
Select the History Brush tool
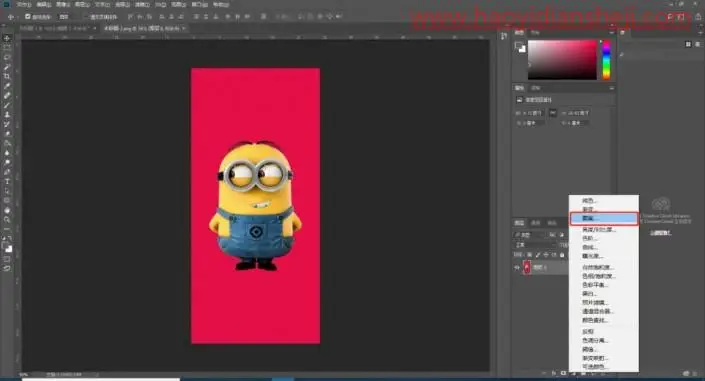pos(7,124)
